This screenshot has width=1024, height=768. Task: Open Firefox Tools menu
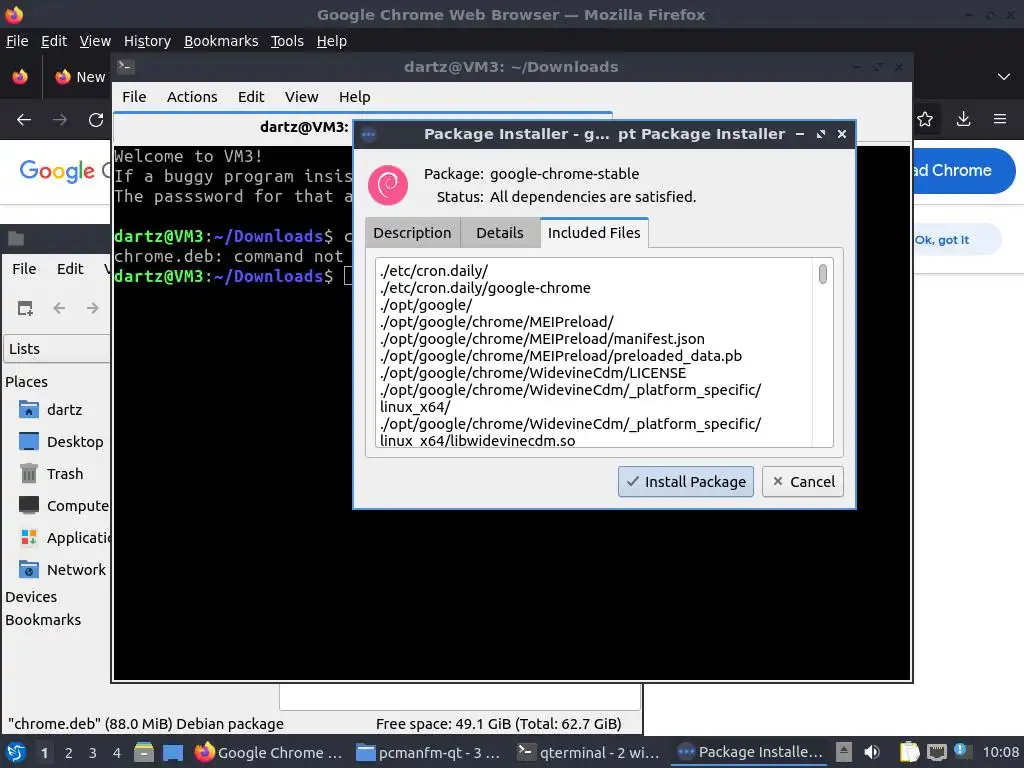(287, 41)
